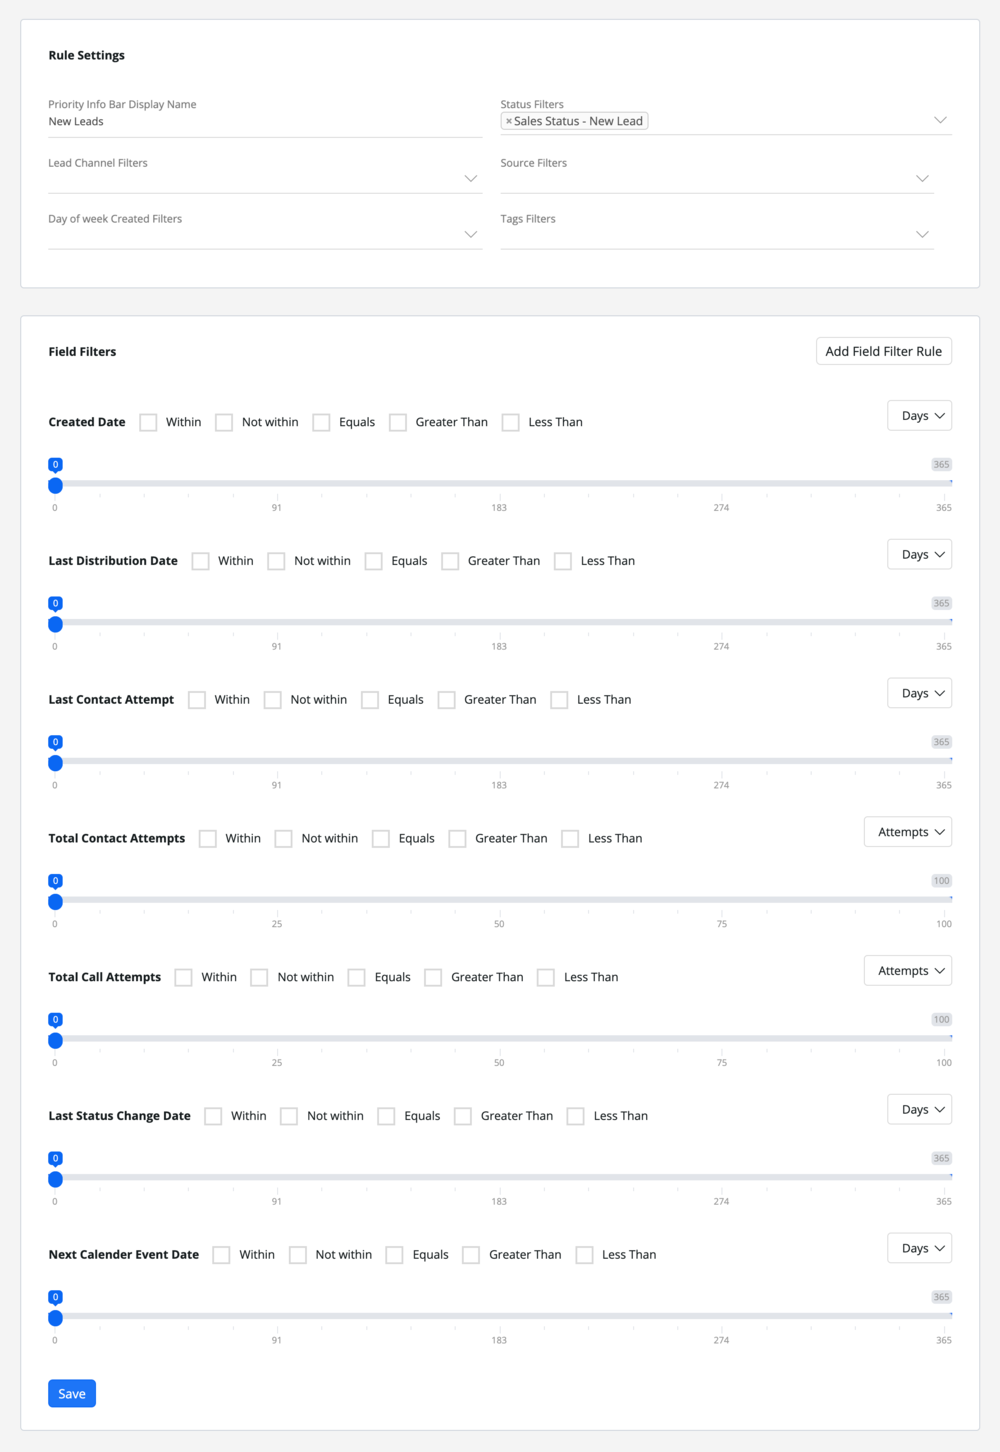The image size is (1000, 1452).
Task: Open Last Status Change Date Days dropdown
Action: 920,1110
